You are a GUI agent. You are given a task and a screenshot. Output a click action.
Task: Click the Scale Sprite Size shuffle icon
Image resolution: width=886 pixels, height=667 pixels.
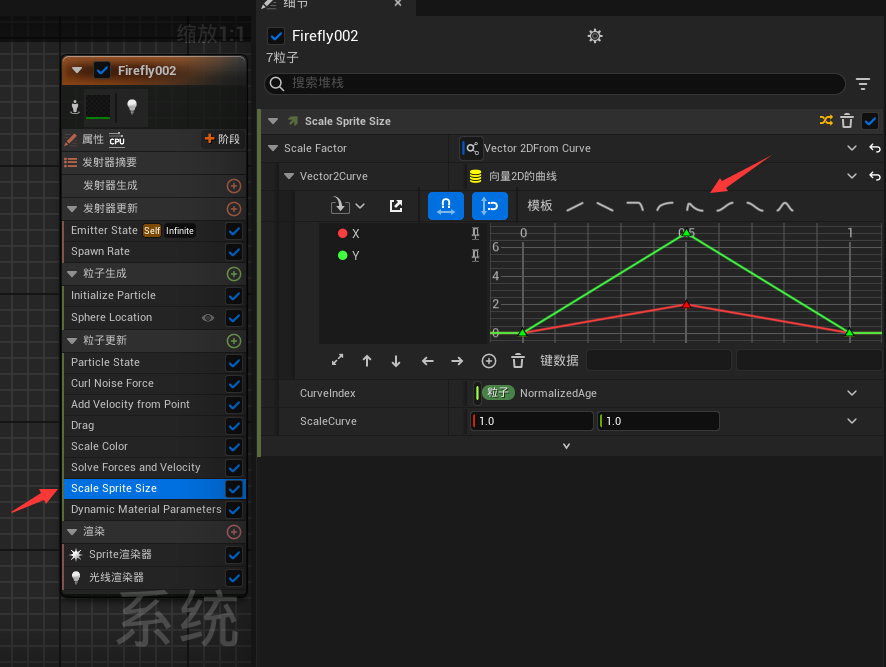pyautogui.click(x=826, y=120)
